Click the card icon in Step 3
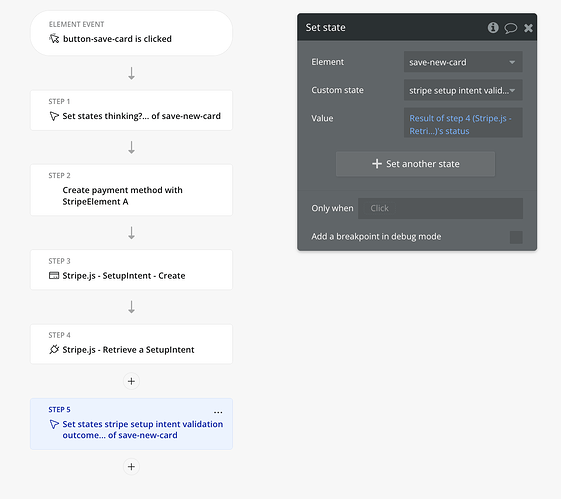The height and width of the screenshot is (499, 561). click(x=54, y=275)
